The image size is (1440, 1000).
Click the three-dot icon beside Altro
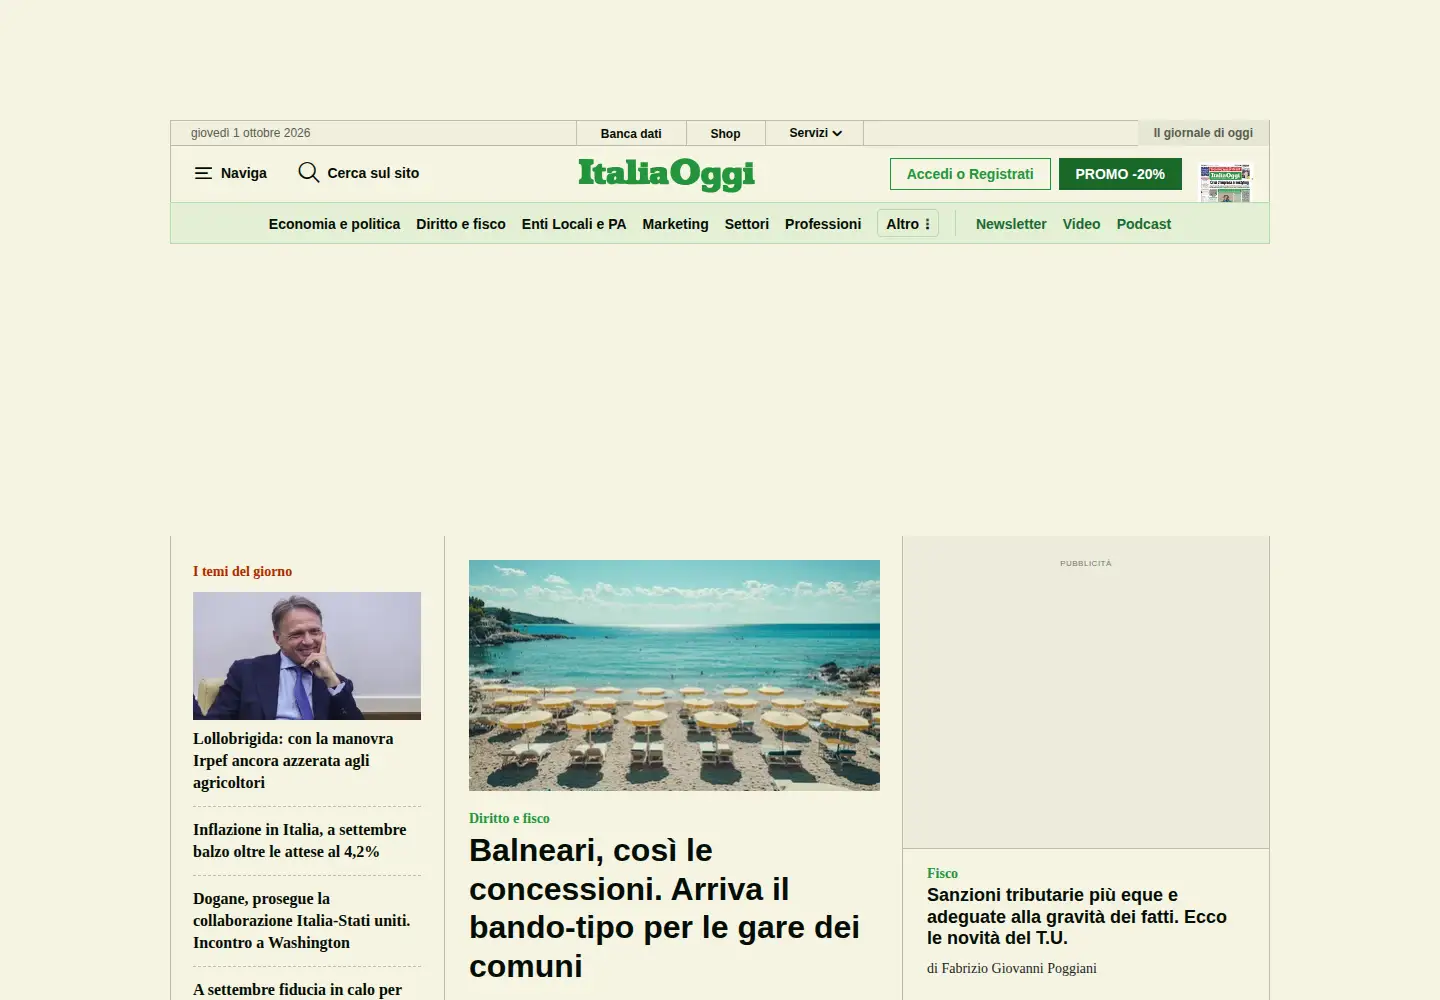928,224
